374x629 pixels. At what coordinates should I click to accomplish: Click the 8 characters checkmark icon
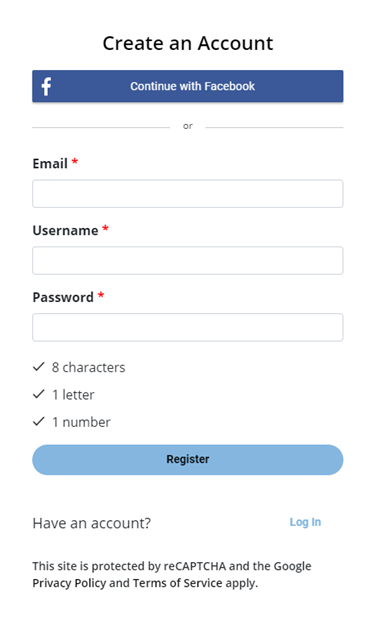tap(39, 367)
